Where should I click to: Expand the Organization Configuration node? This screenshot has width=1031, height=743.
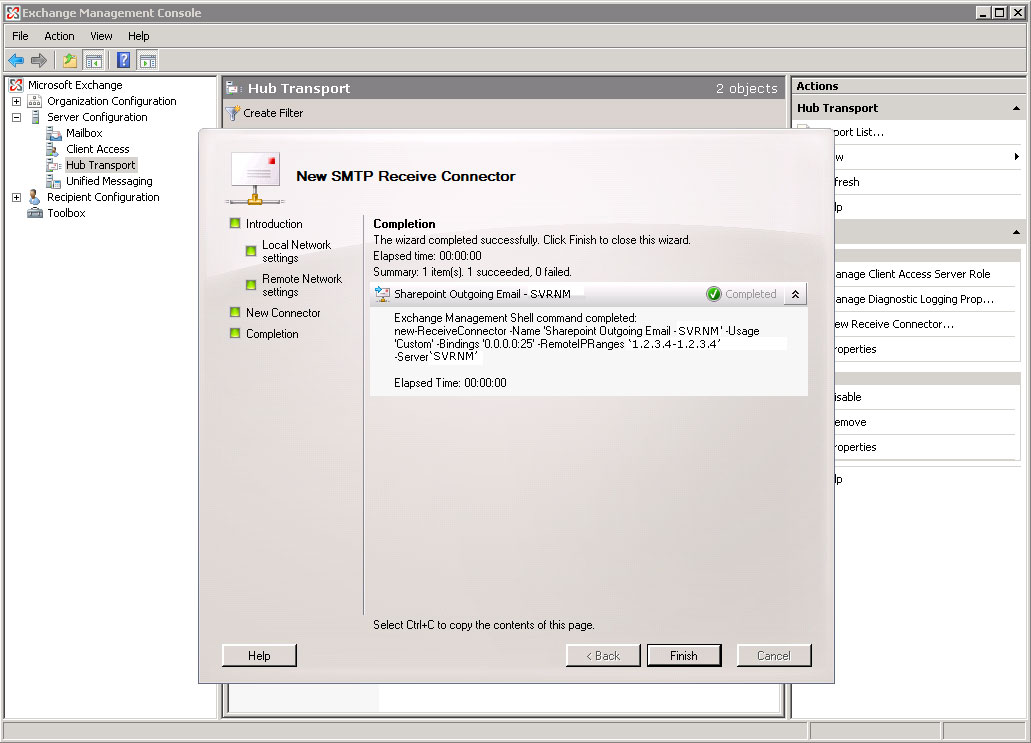click(16, 101)
